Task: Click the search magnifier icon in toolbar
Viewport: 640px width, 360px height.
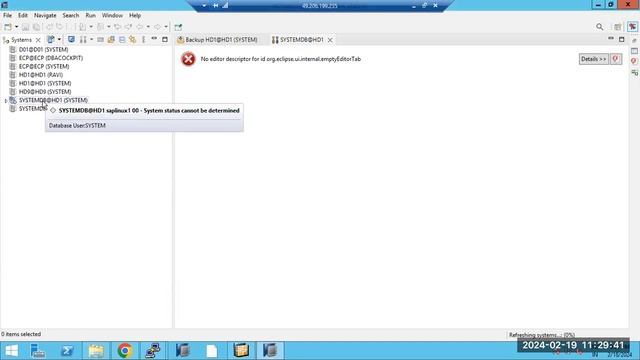Action: pos(599,27)
